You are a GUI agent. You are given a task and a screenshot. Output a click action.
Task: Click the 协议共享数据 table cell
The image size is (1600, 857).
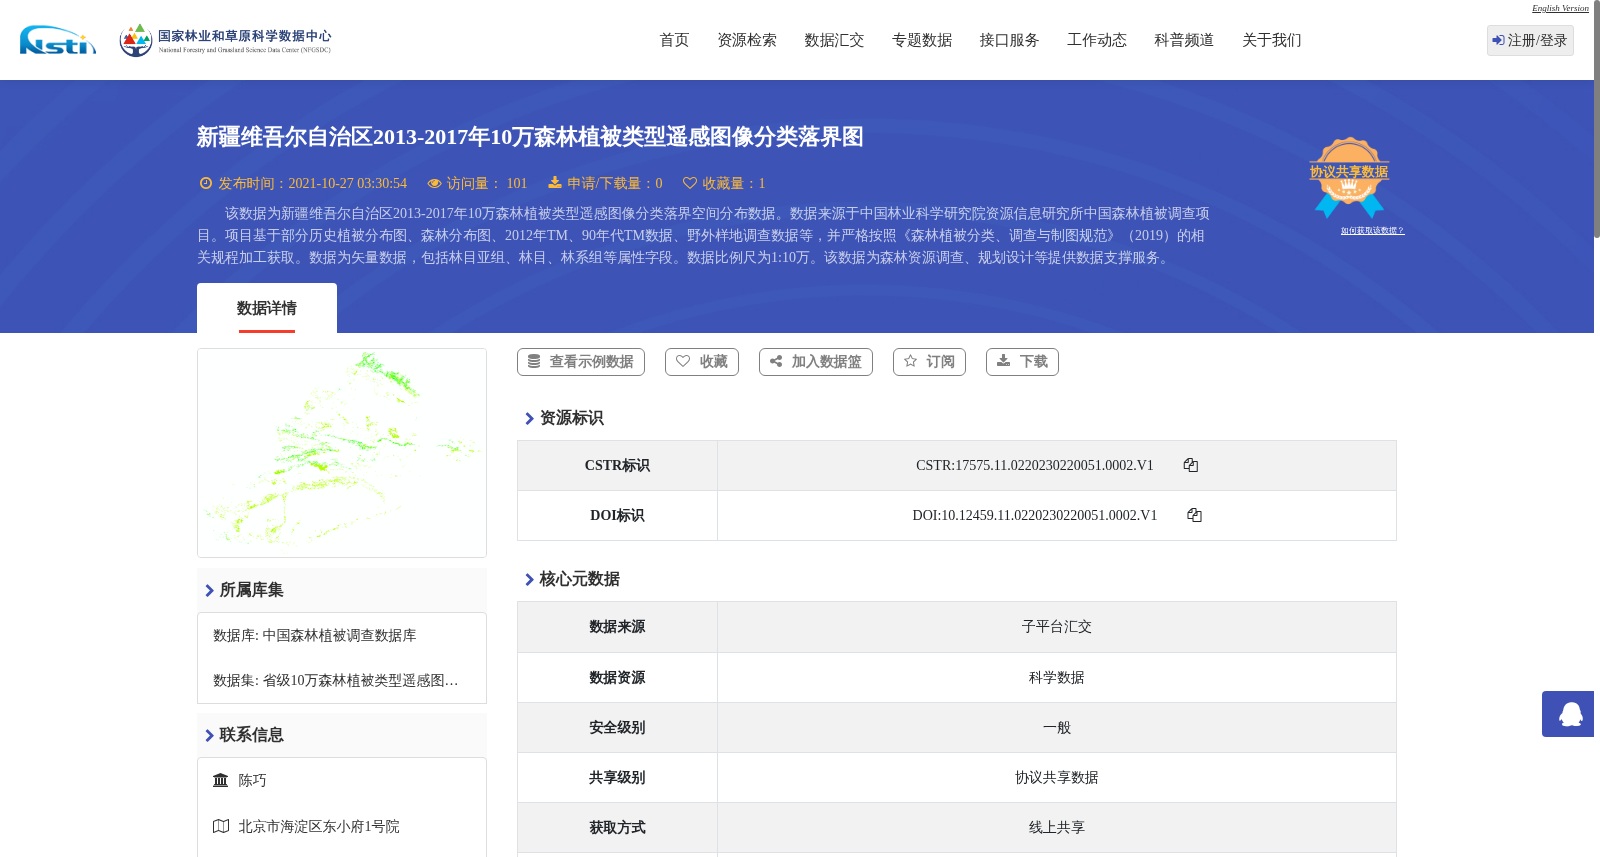[x=1057, y=778]
